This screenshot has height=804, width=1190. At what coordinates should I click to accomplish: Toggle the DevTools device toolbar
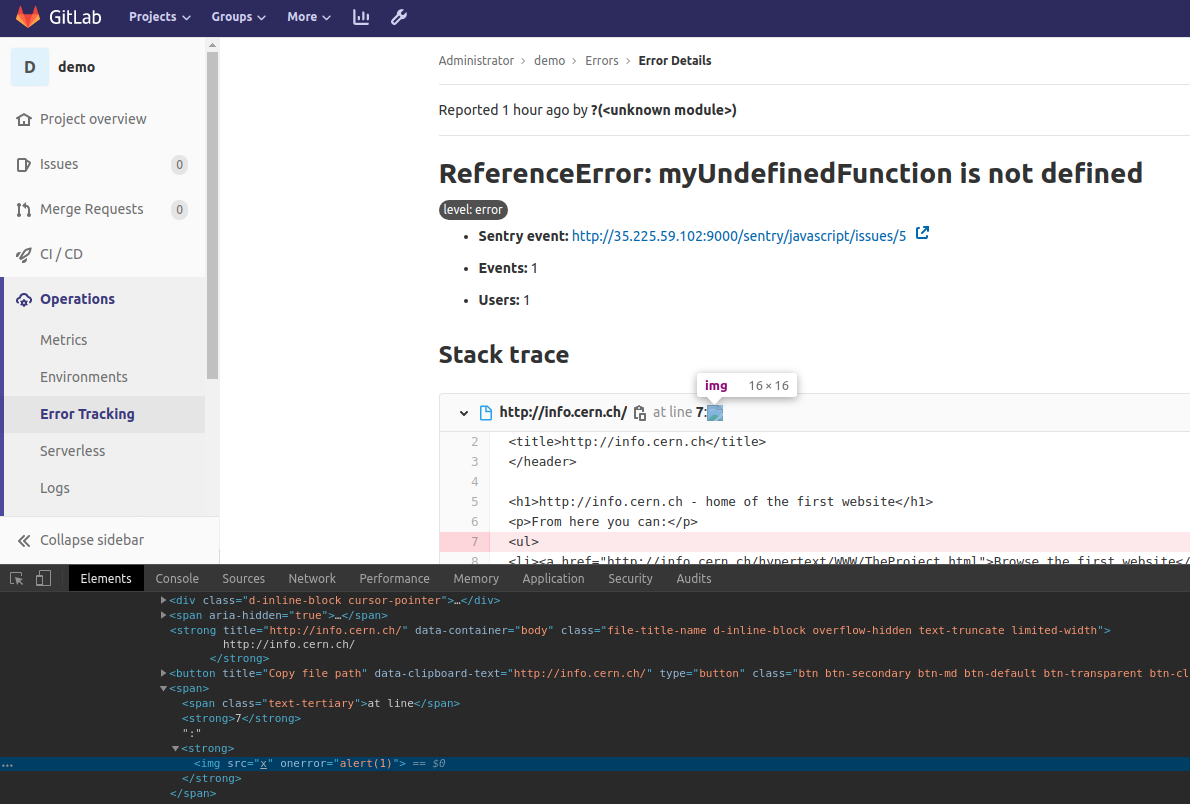tap(43, 578)
